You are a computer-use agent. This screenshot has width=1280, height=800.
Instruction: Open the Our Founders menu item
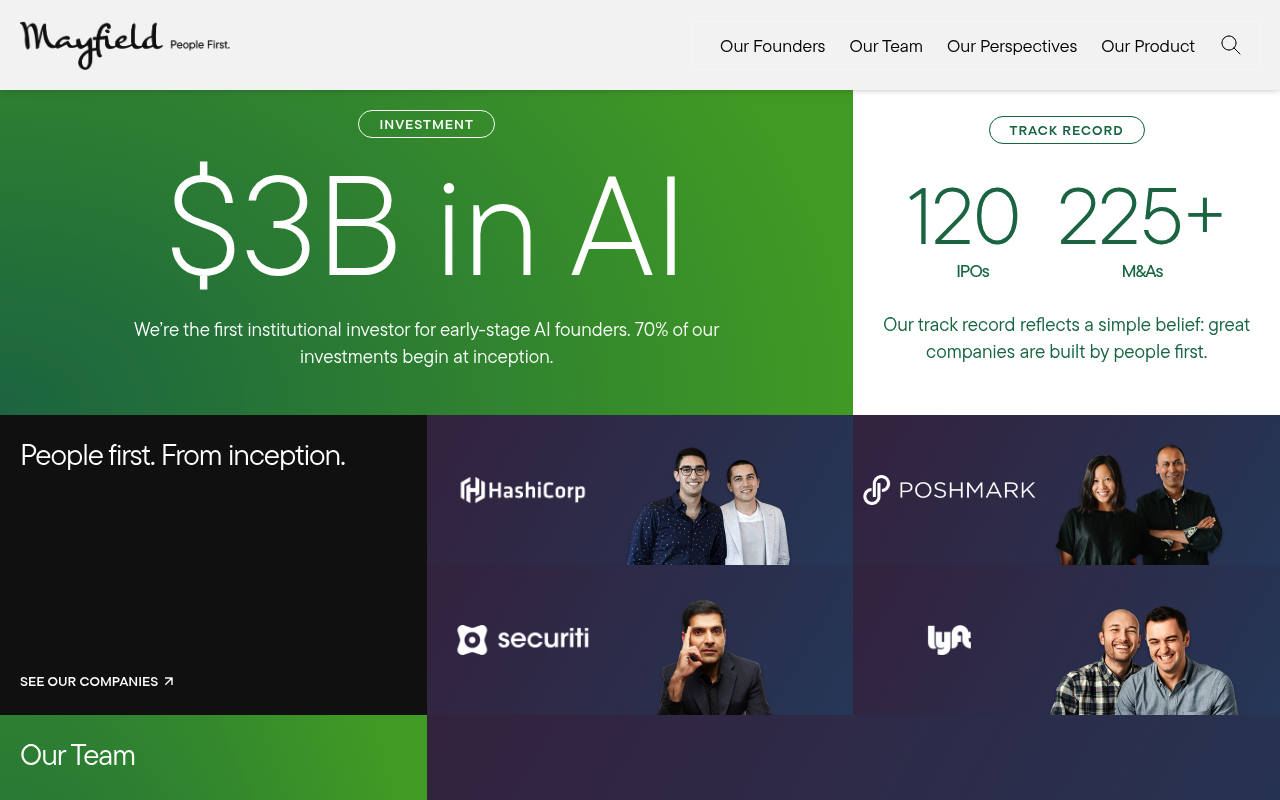[772, 46]
